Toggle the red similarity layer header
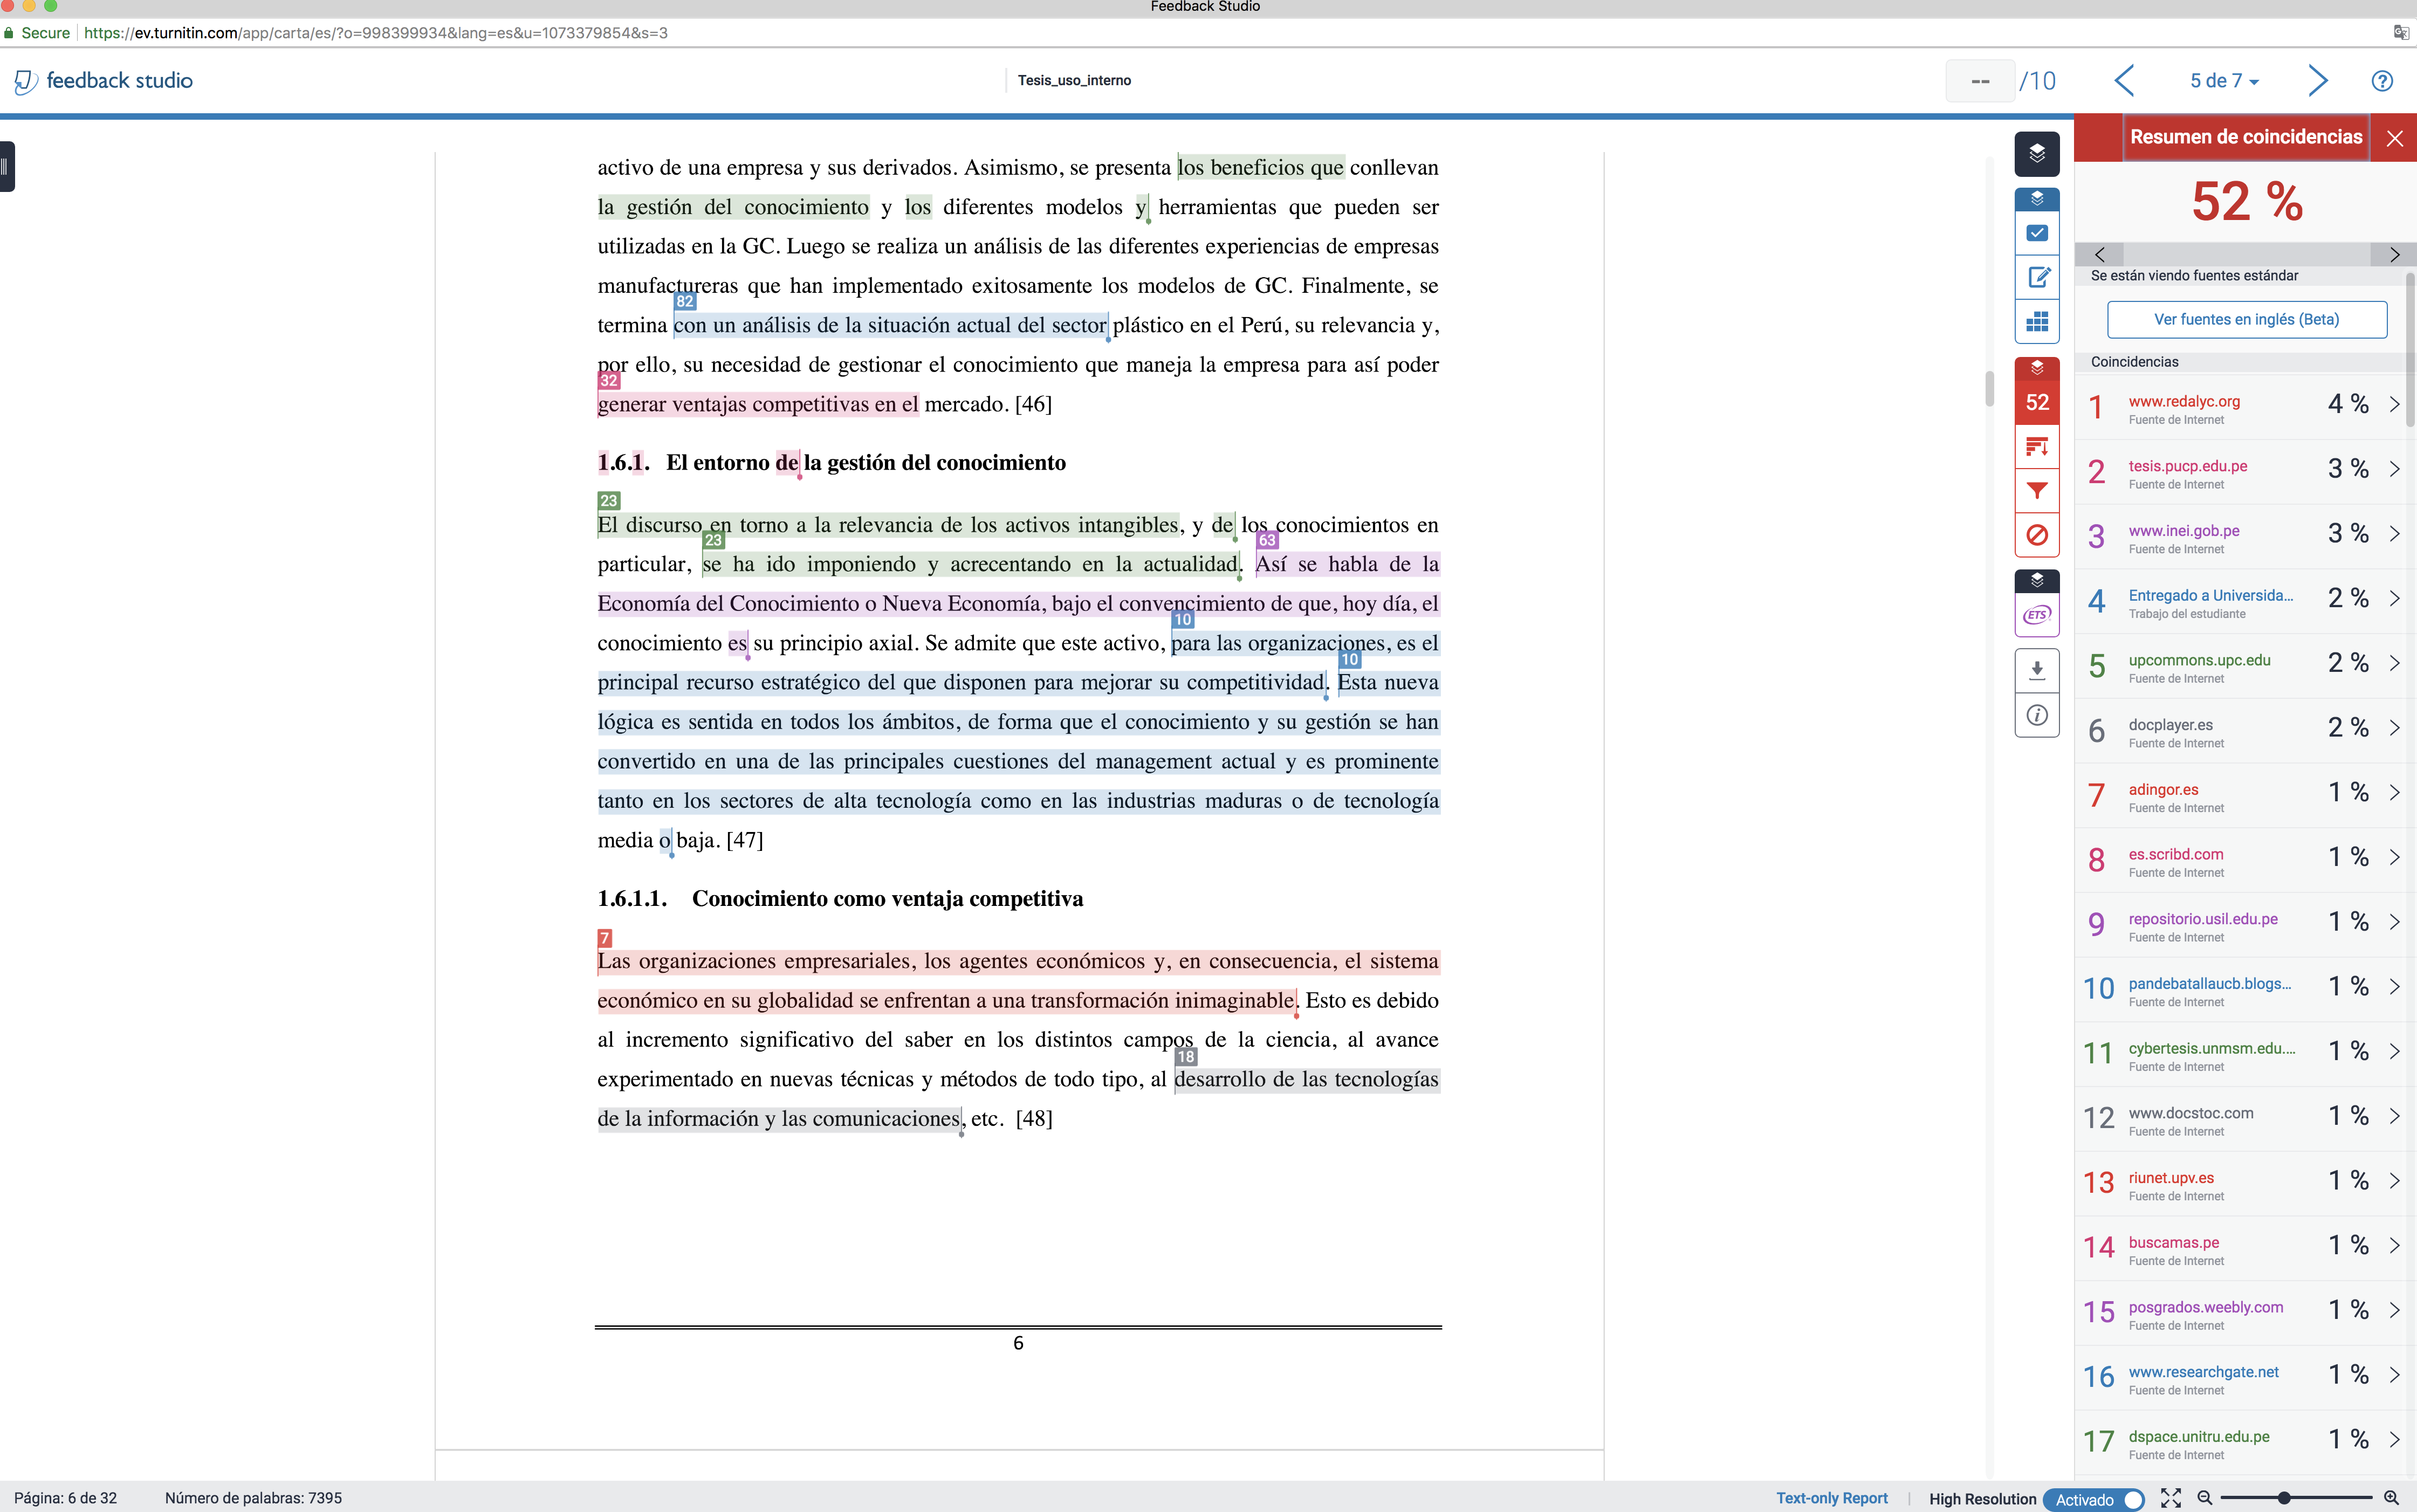 tap(2036, 368)
